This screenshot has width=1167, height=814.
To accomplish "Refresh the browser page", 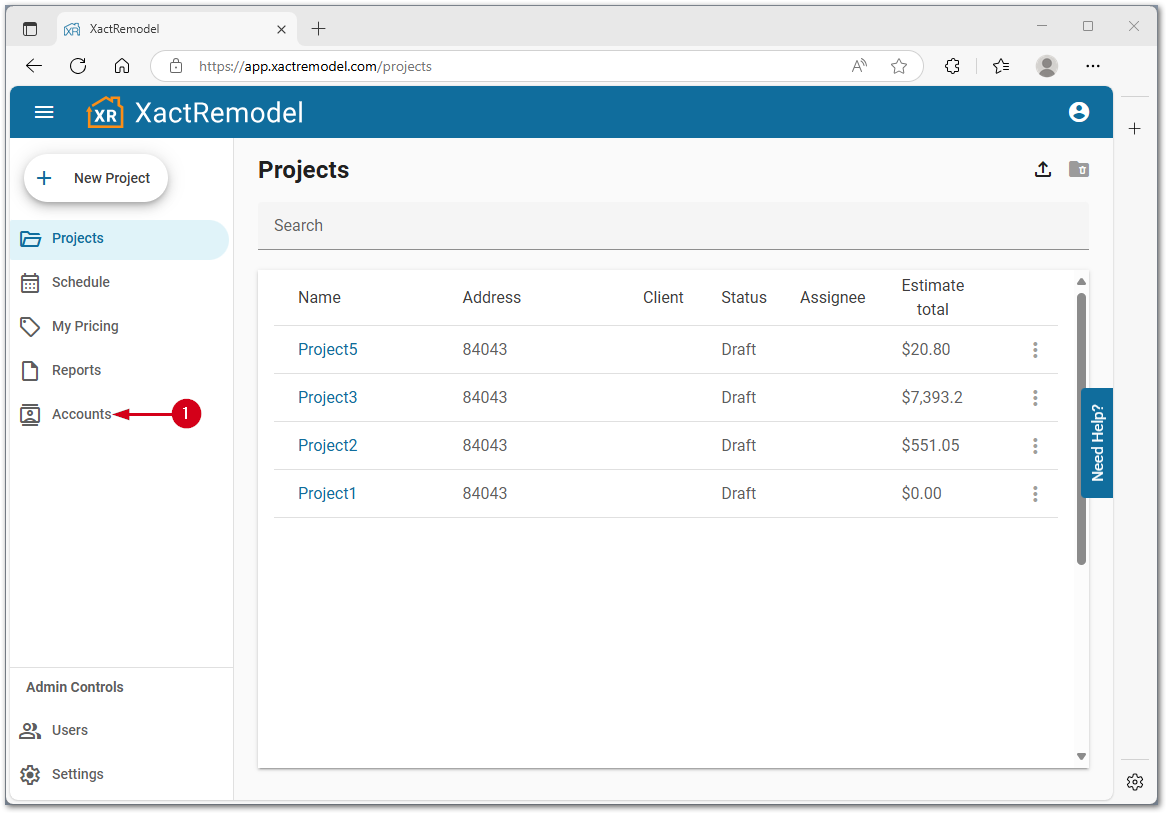I will pyautogui.click(x=78, y=66).
